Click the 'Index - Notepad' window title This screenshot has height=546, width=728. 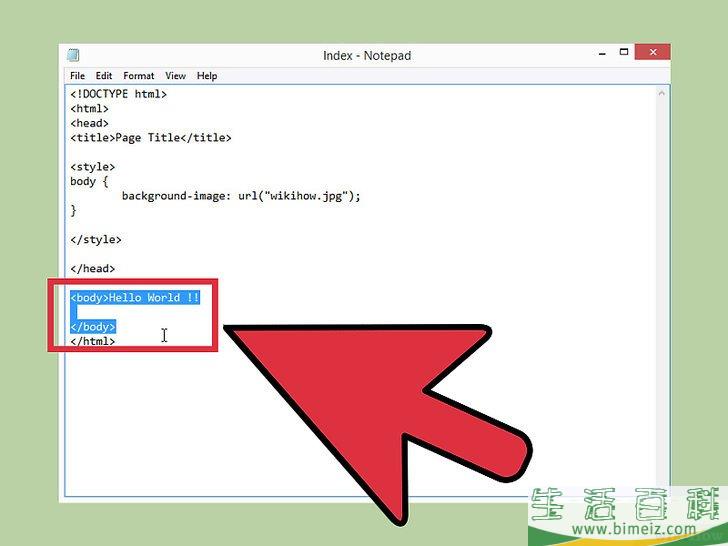[367, 56]
